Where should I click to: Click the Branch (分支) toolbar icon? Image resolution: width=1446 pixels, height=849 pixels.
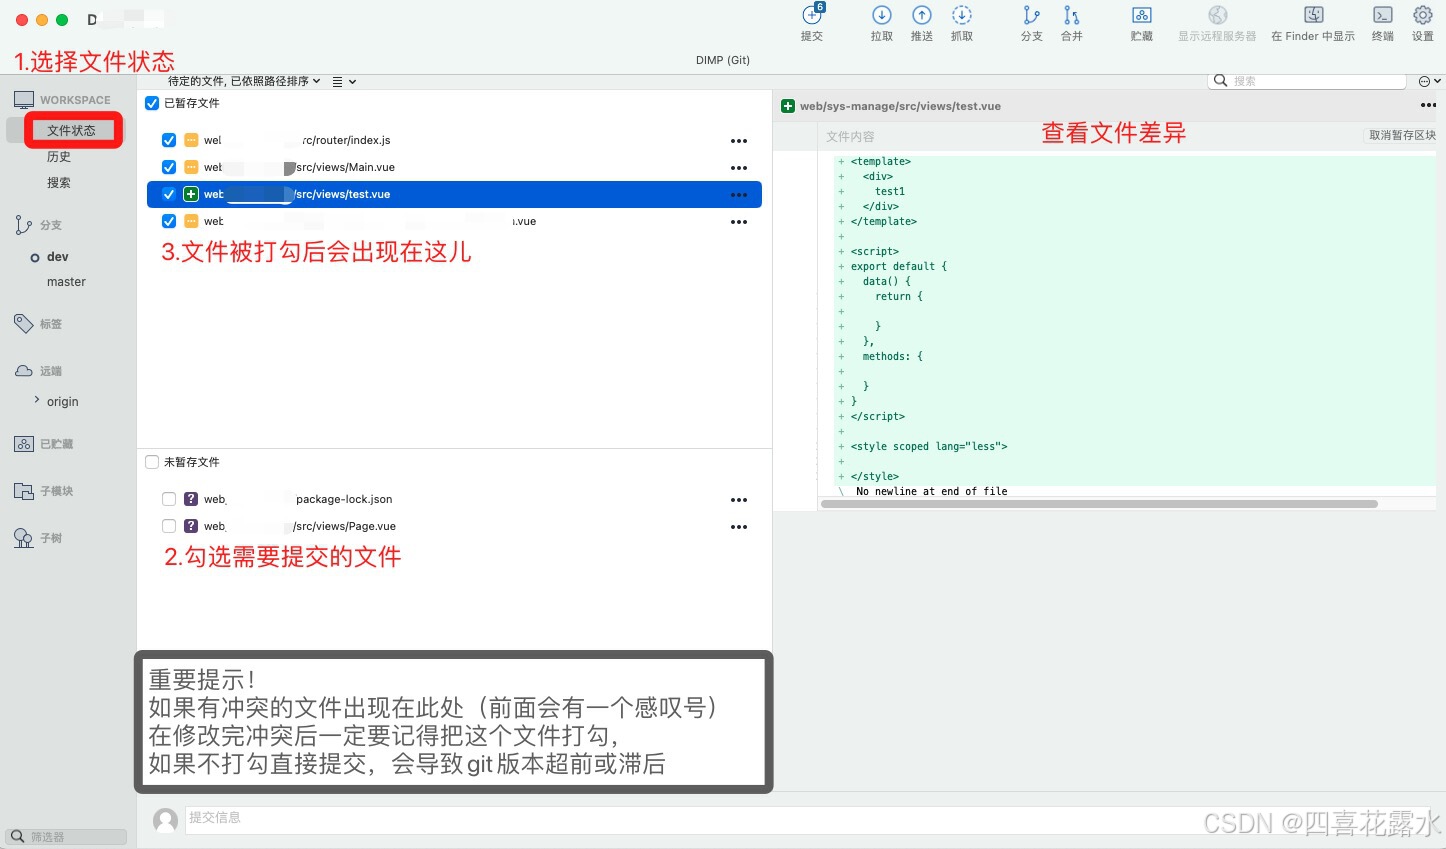coord(1031,15)
